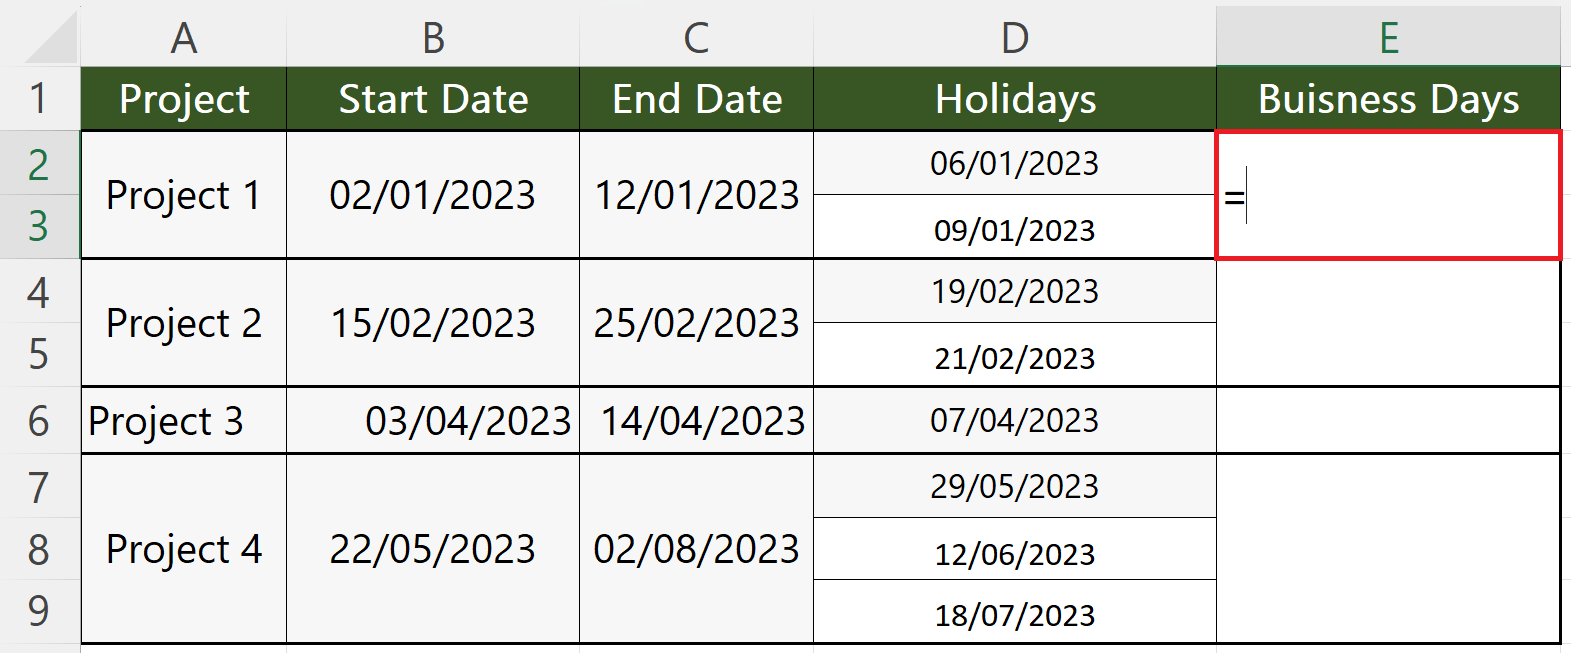Select end date 12/01/2023 for Project 1
The height and width of the screenshot is (653, 1571).
[x=696, y=195]
